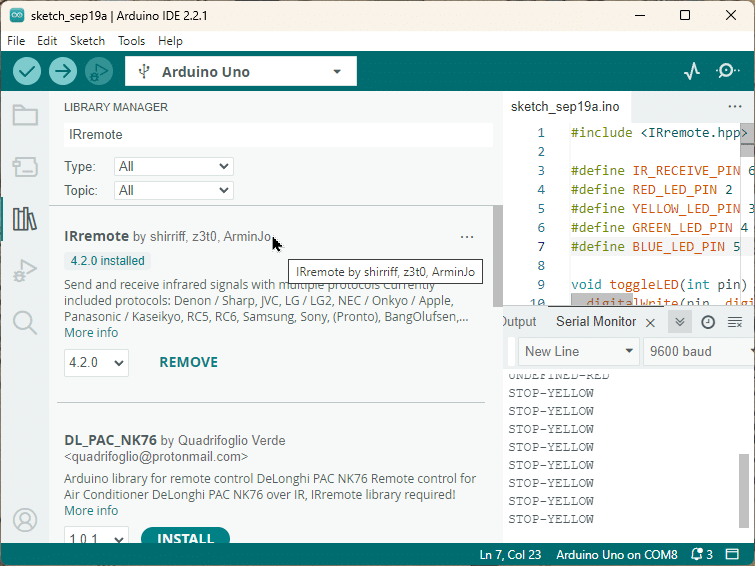Click REMOVE for IRremote library
The height and width of the screenshot is (566, 755).
point(188,362)
